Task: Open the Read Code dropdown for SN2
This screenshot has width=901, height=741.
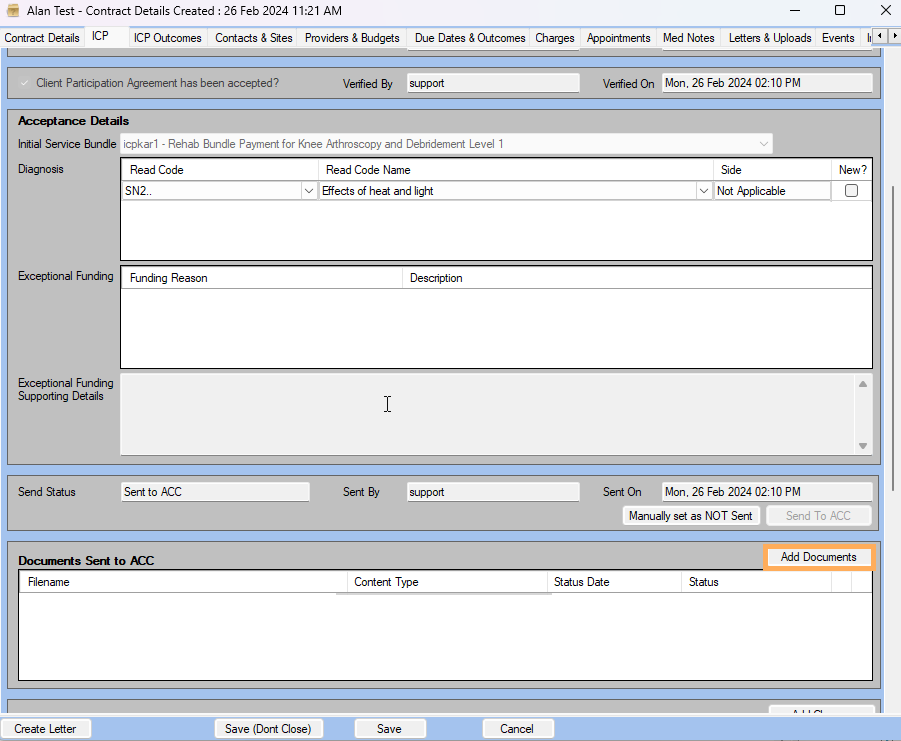Action: (x=309, y=190)
